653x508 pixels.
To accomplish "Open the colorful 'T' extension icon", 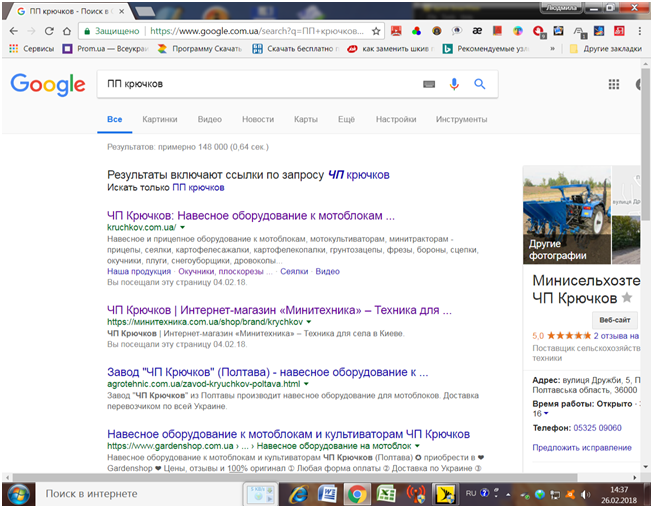I will click(518, 31).
